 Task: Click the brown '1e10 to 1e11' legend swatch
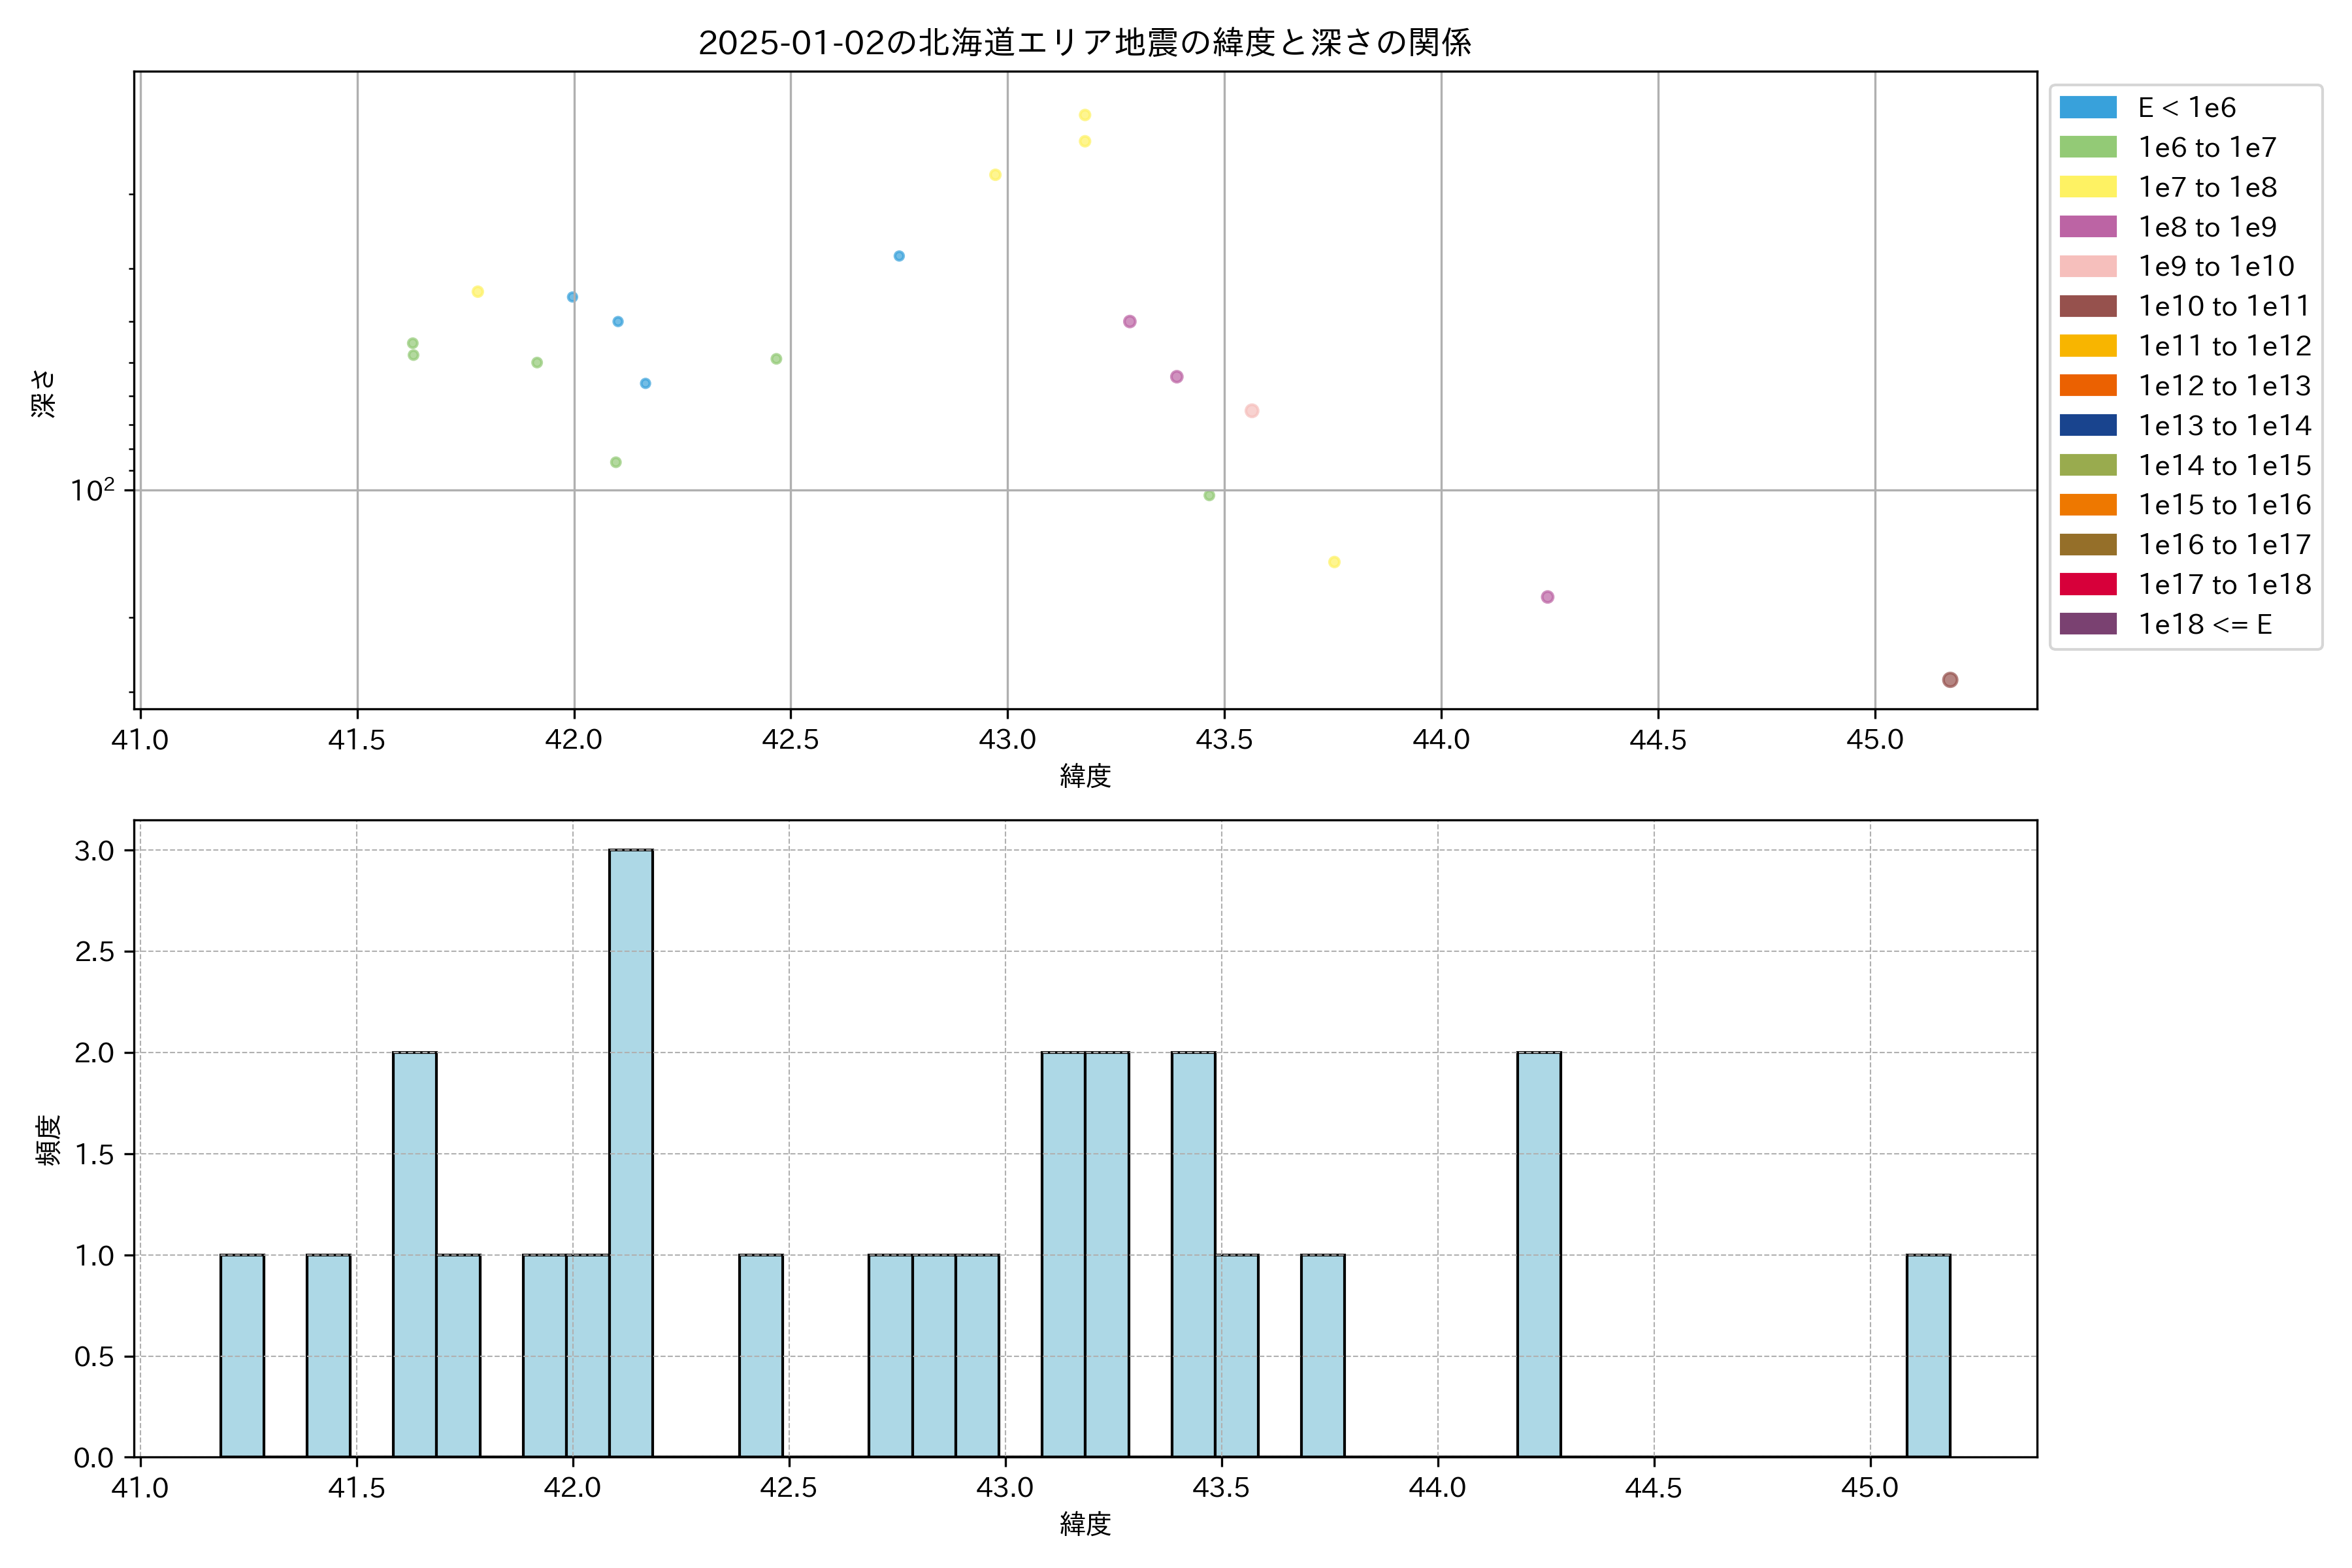click(x=2087, y=306)
